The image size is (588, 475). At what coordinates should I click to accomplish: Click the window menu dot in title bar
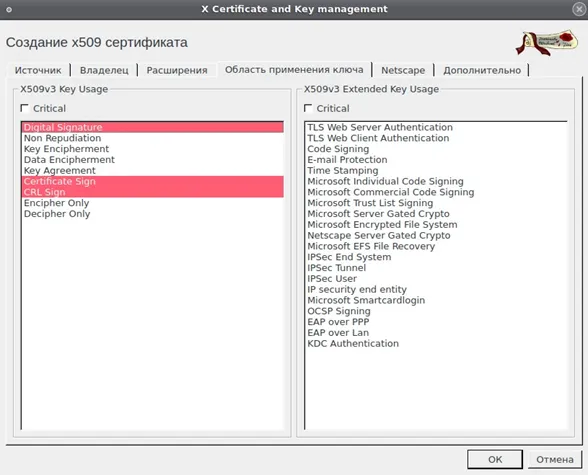coord(9,9)
